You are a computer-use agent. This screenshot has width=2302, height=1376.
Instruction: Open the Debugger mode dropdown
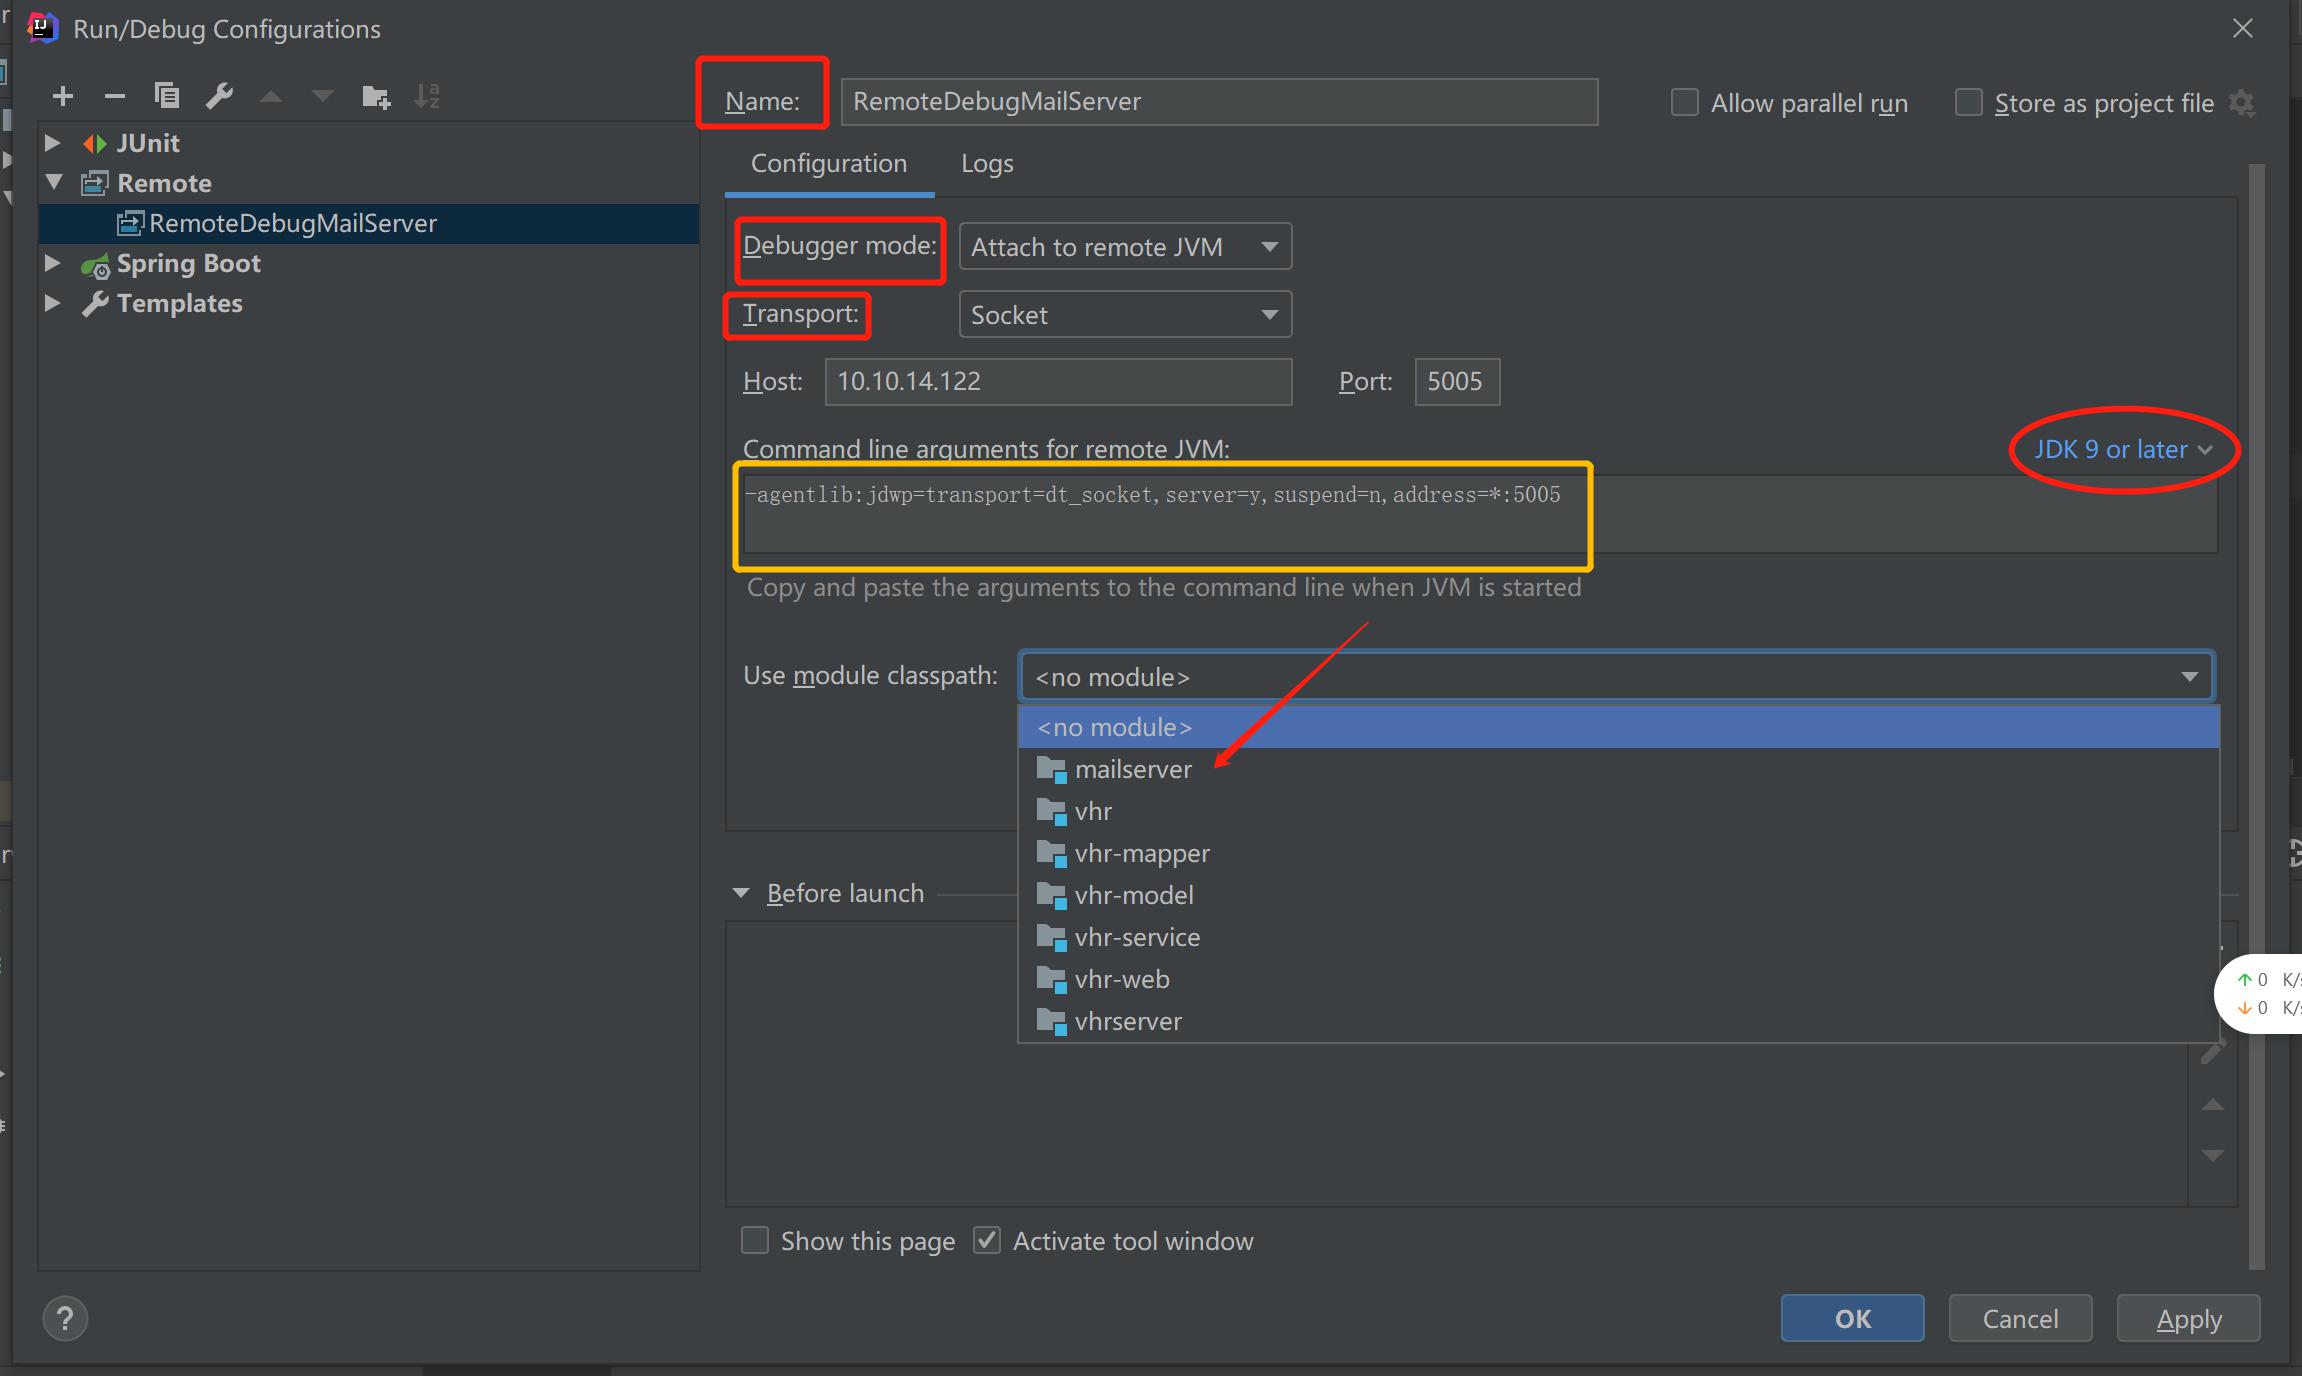click(1124, 247)
